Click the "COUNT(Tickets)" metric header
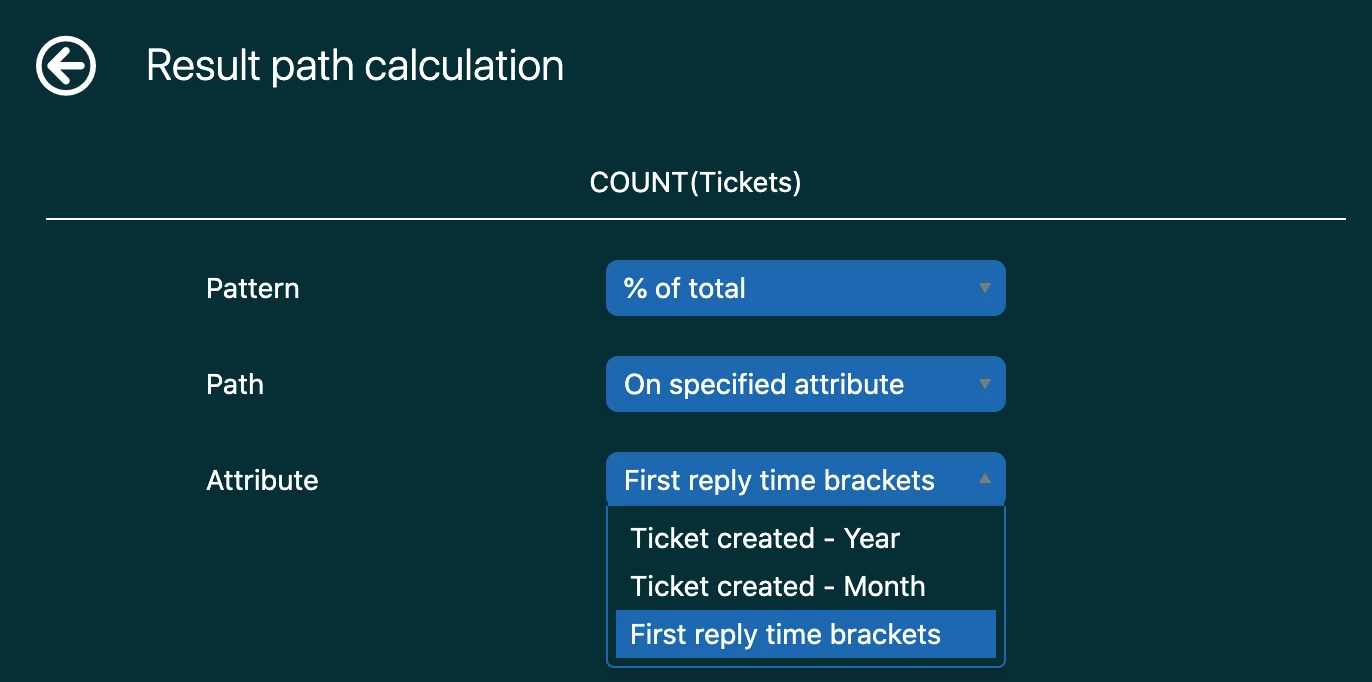 point(695,183)
